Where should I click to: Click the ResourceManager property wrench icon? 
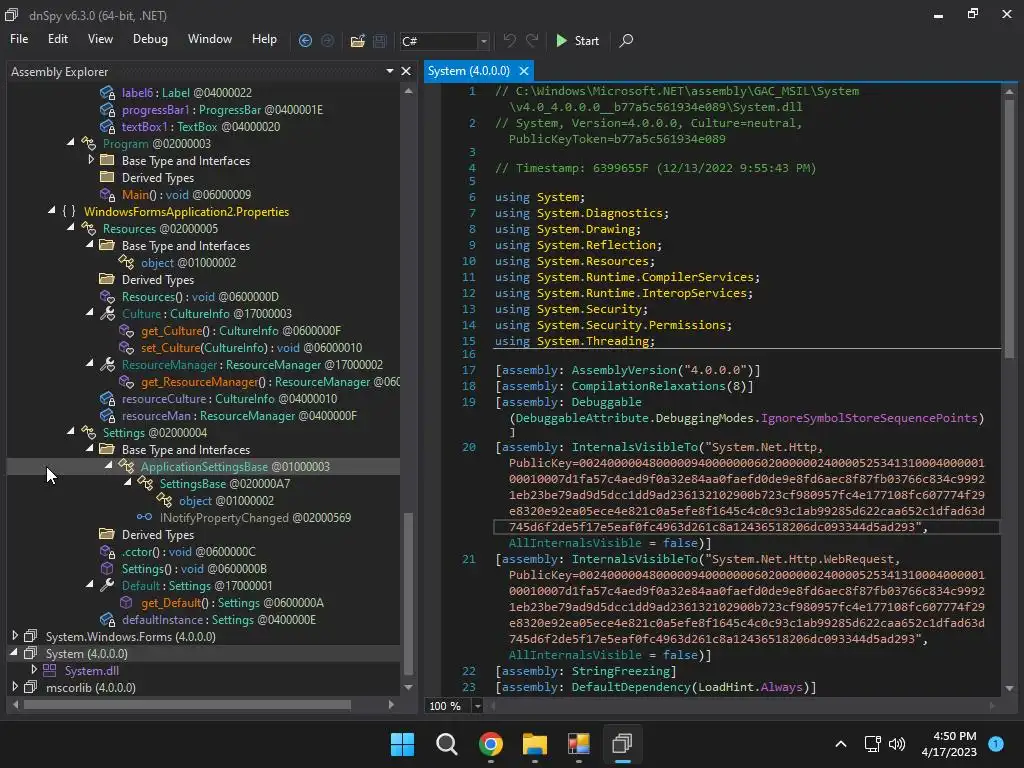coord(107,364)
